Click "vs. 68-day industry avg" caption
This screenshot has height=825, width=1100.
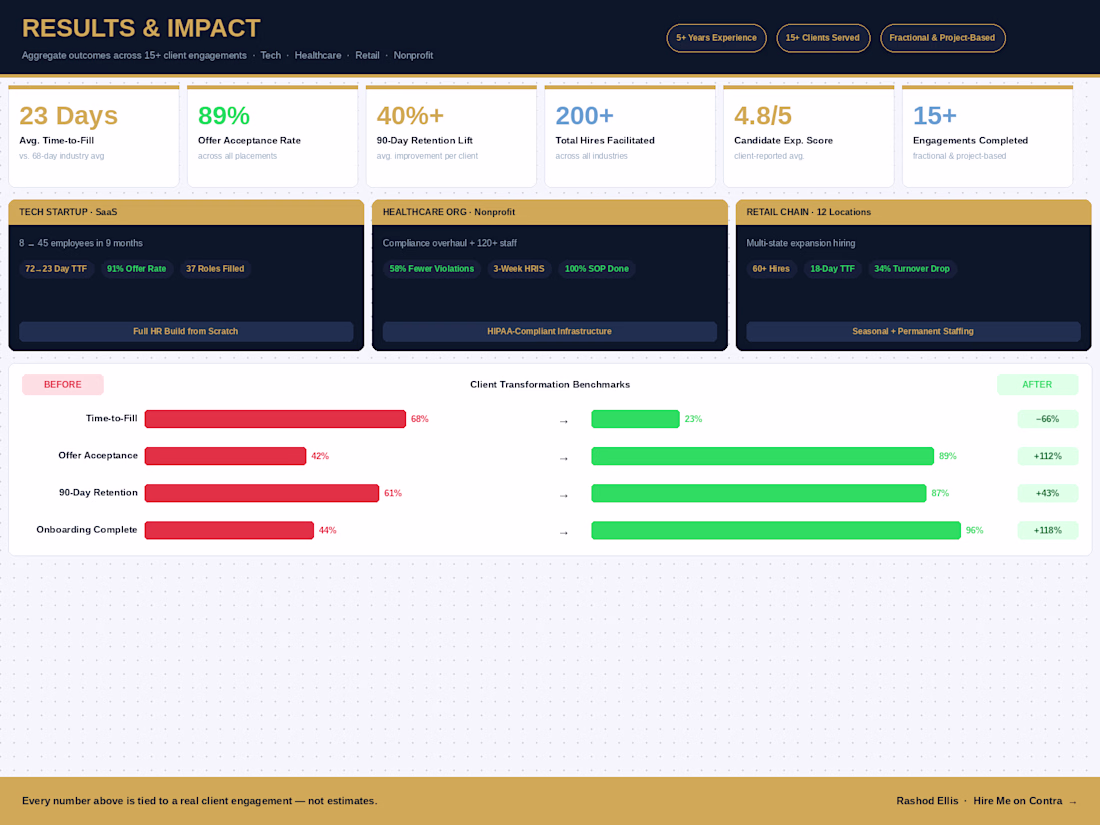pos(62,156)
